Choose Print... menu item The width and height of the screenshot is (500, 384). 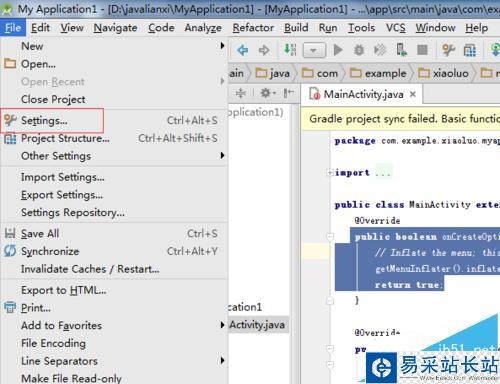click(114, 308)
